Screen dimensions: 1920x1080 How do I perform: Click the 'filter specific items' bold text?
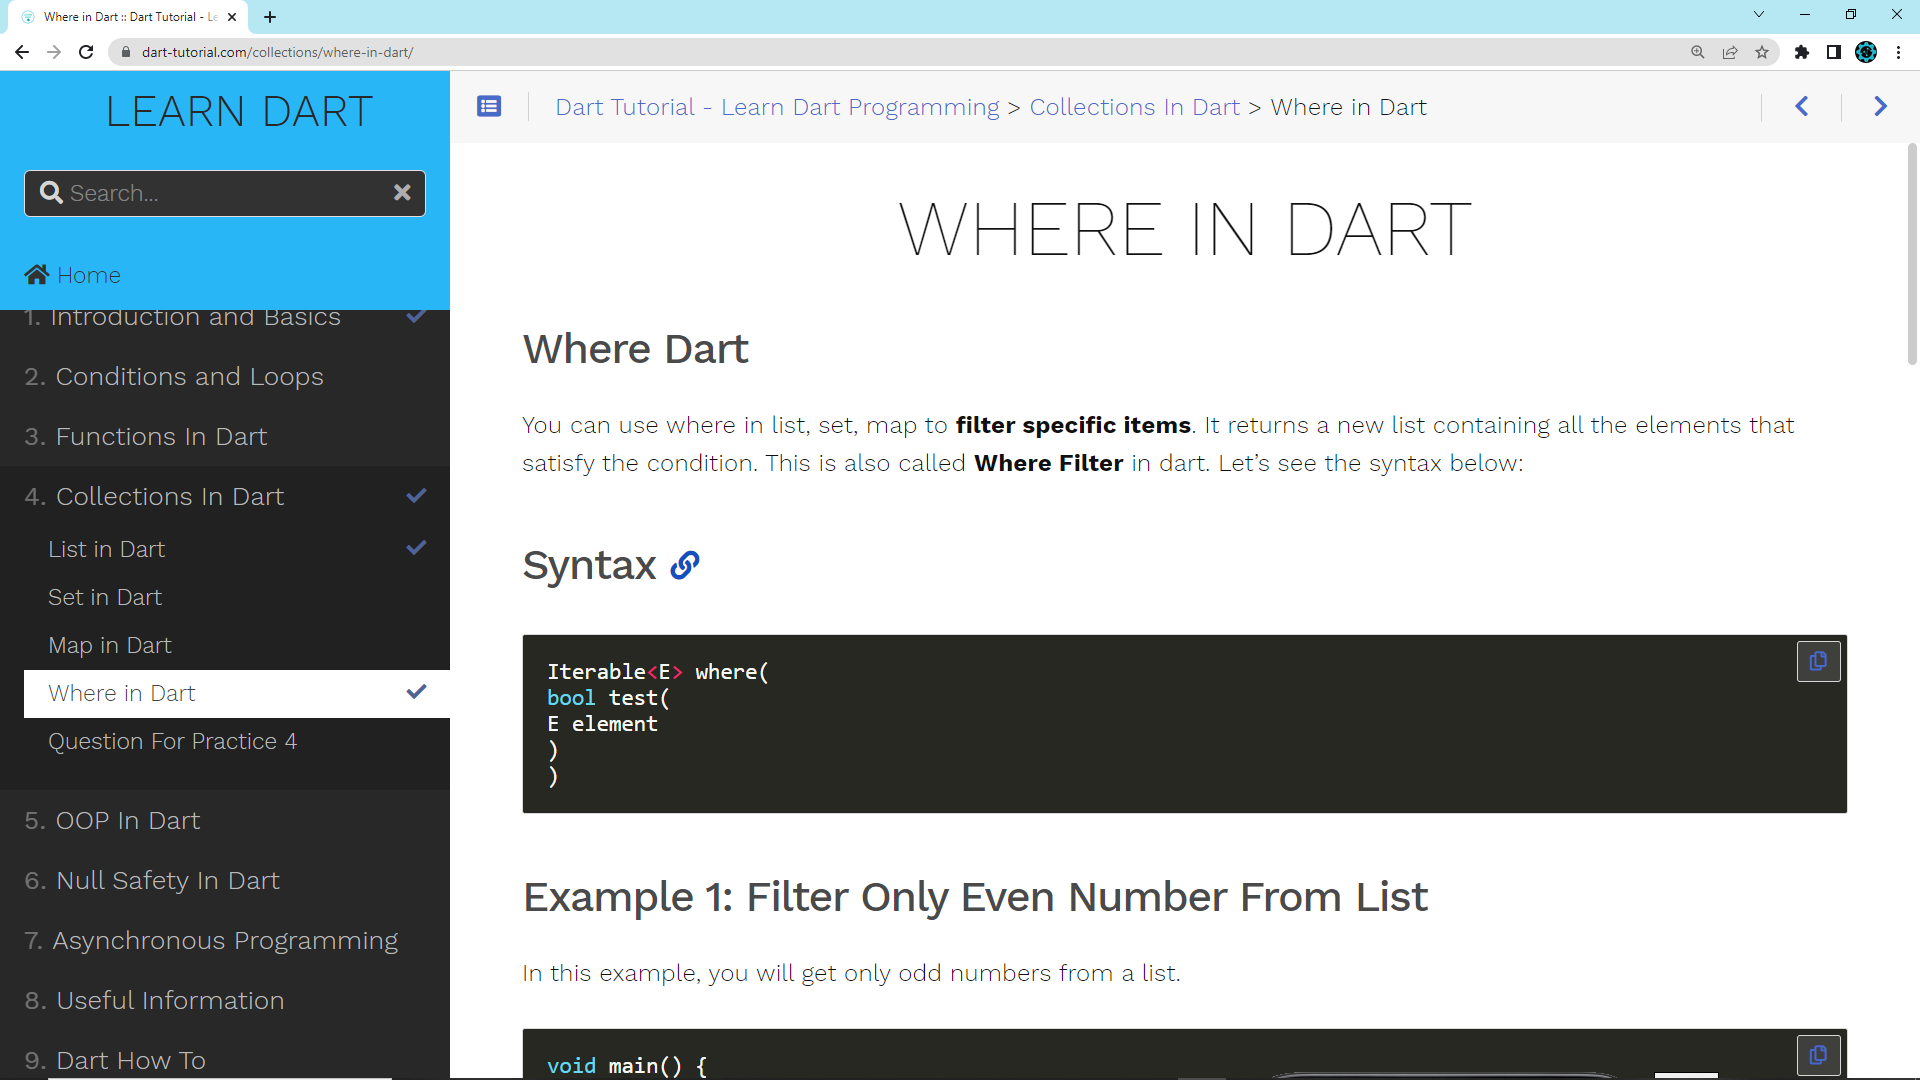tap(1073, 425)
